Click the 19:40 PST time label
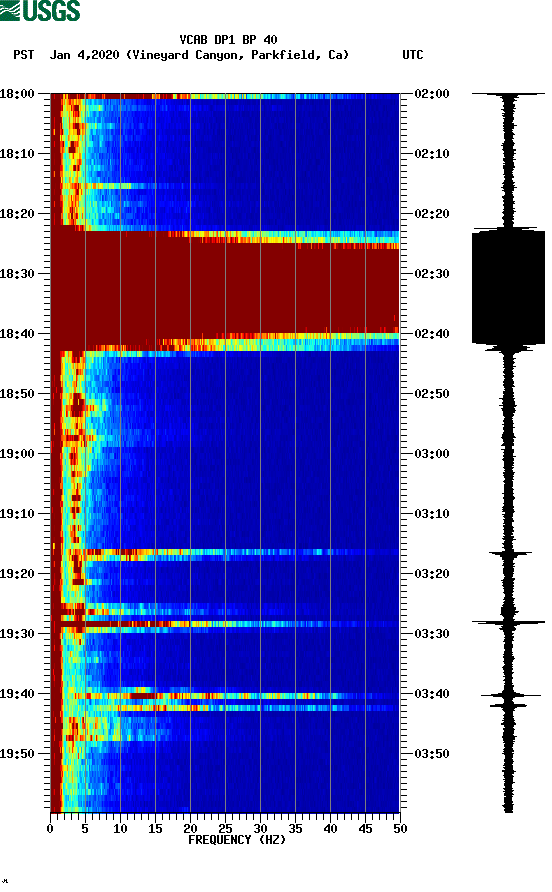The width and height of the screenshot is (552, 892). 17,694
